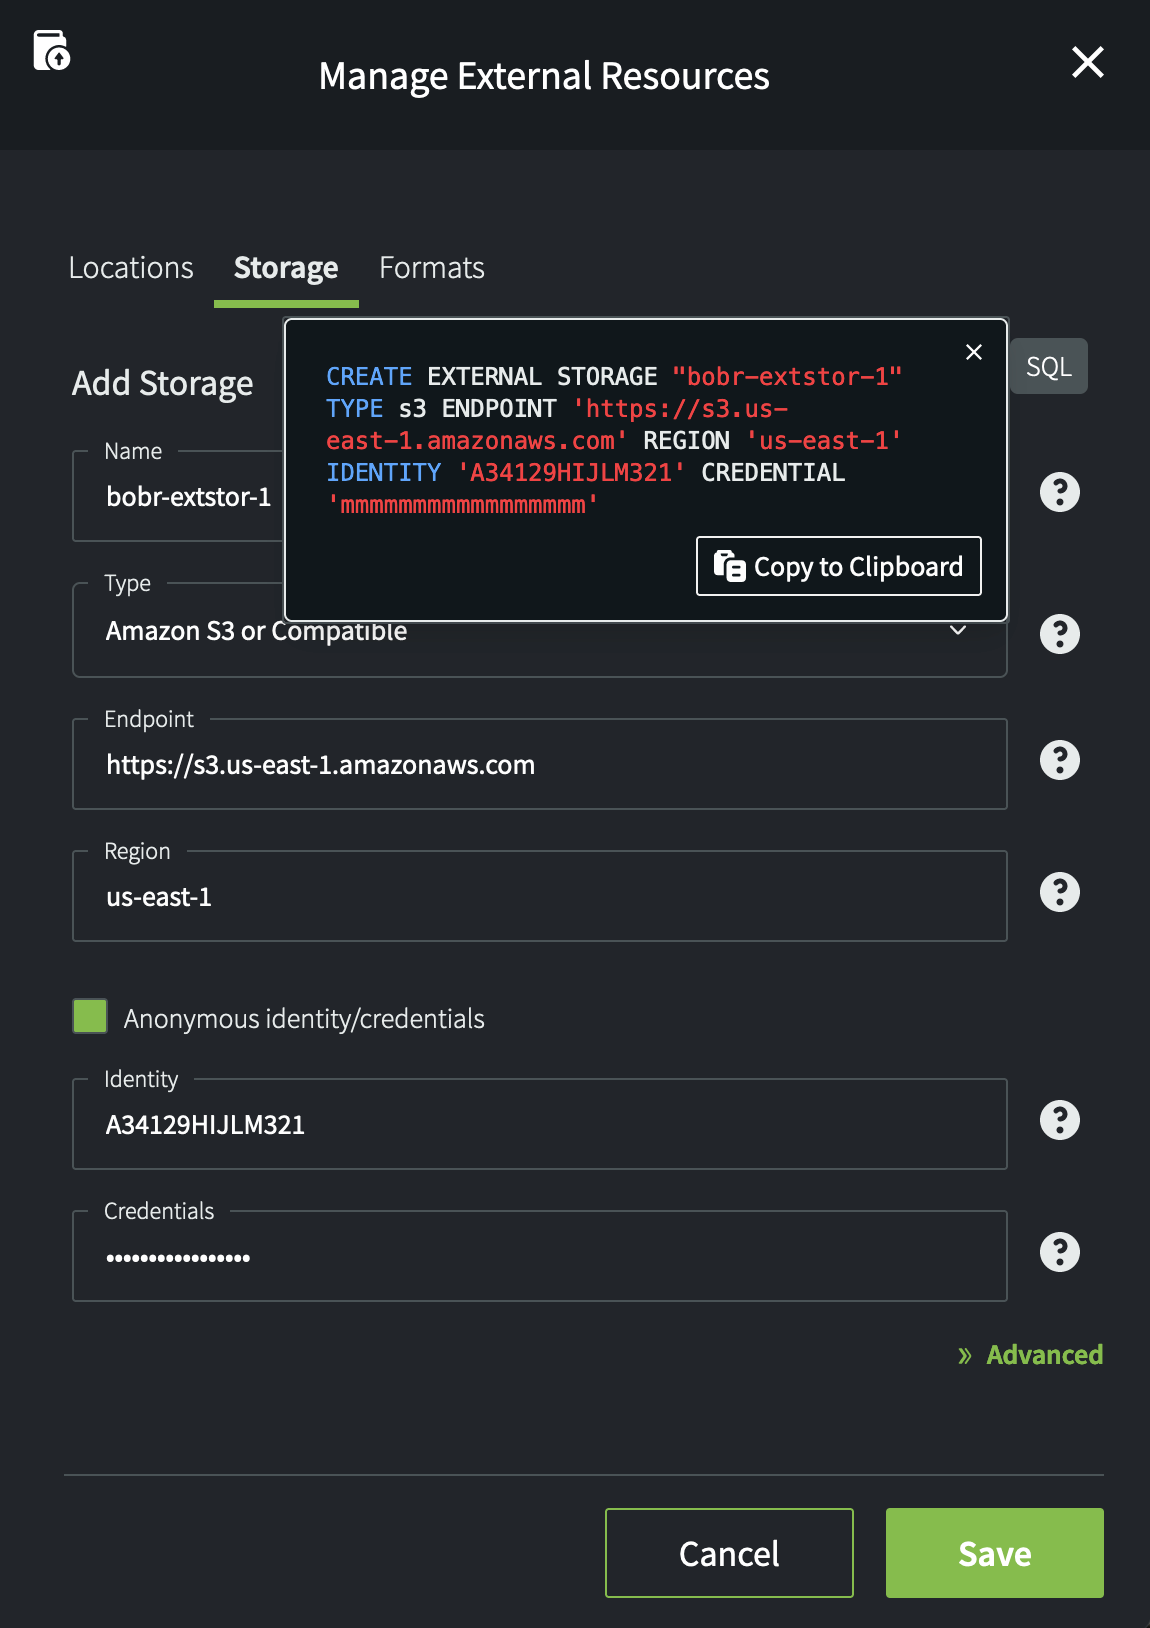Click the Cancel button
The height and width of the screenshot is (1628, 1150).
click(x=729, y=1553)
